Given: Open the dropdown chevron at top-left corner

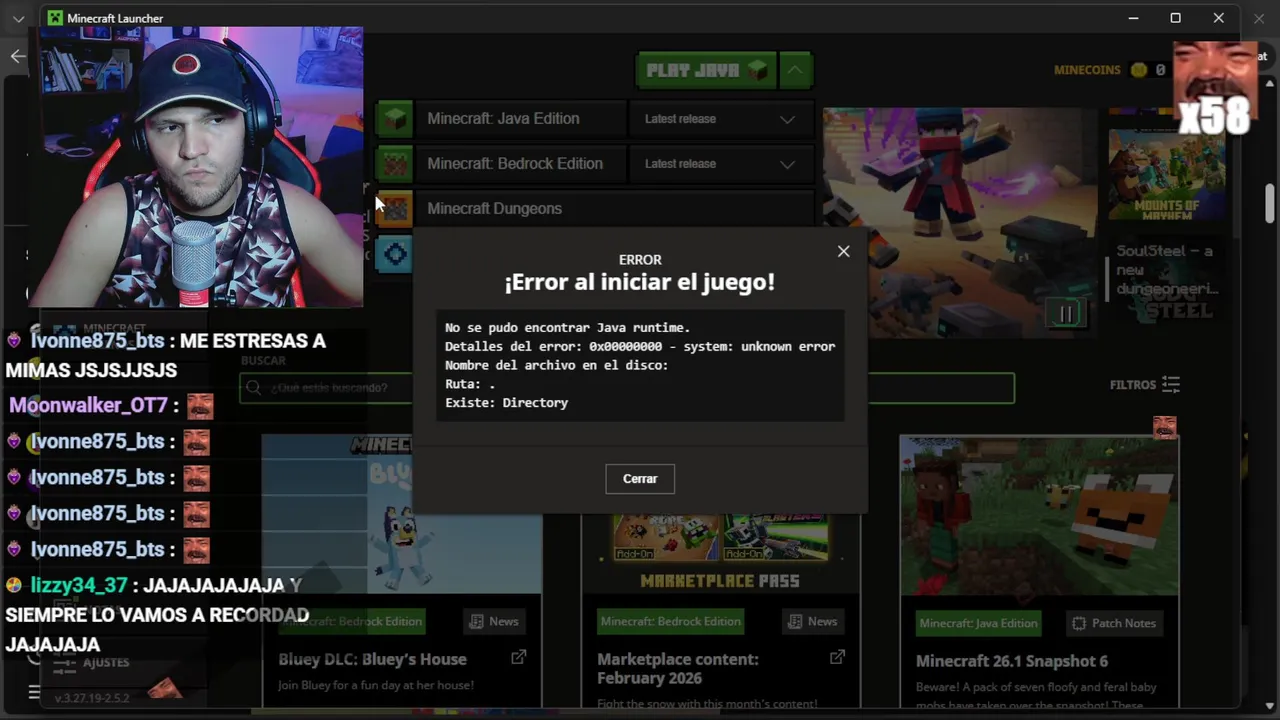Looking at the screenshot, I should pyautogui.click(x=18, y=19).
